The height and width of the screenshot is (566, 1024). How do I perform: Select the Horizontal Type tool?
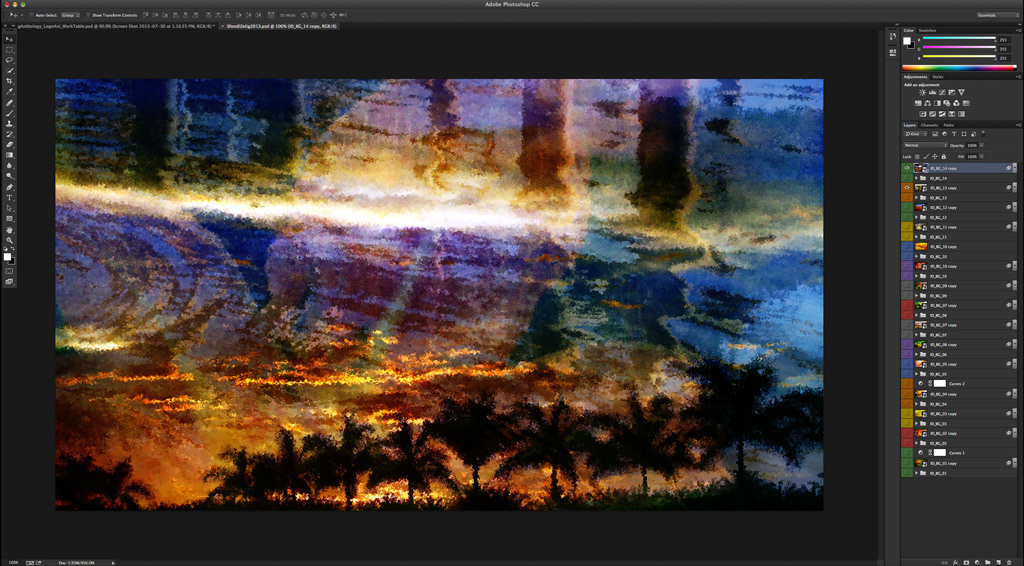[9, 197]
